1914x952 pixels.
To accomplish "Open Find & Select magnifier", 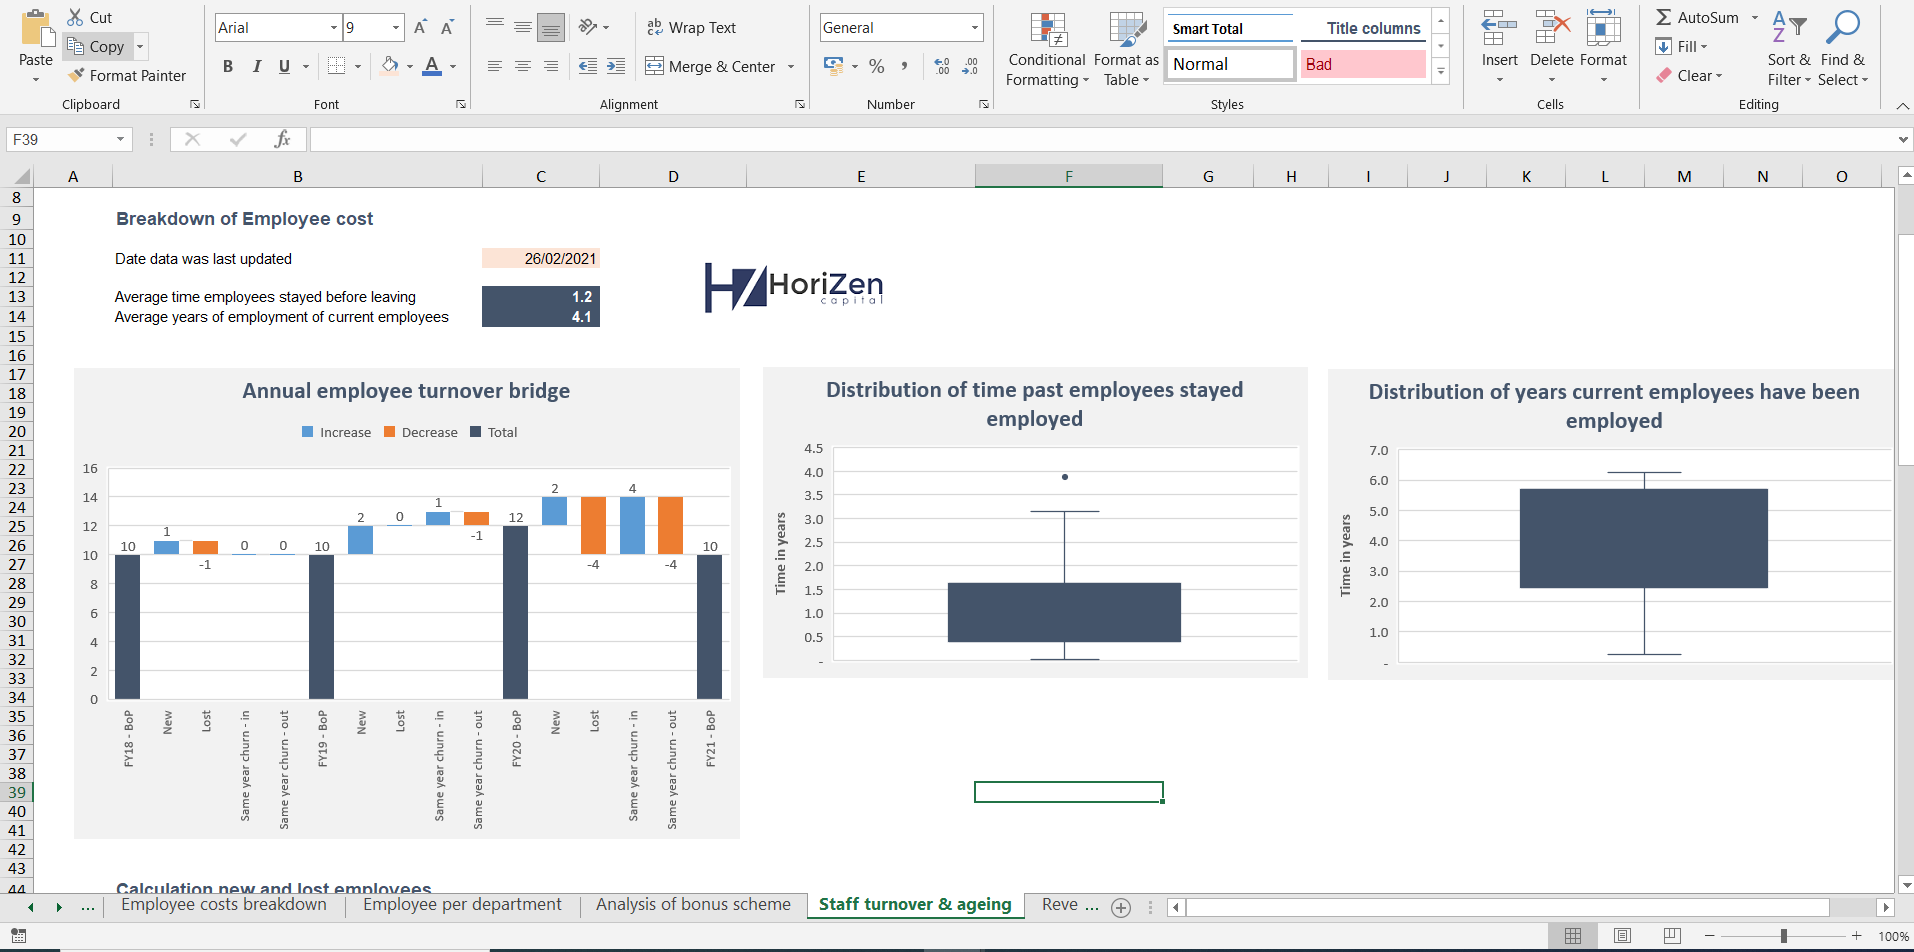I will 1842,48.
